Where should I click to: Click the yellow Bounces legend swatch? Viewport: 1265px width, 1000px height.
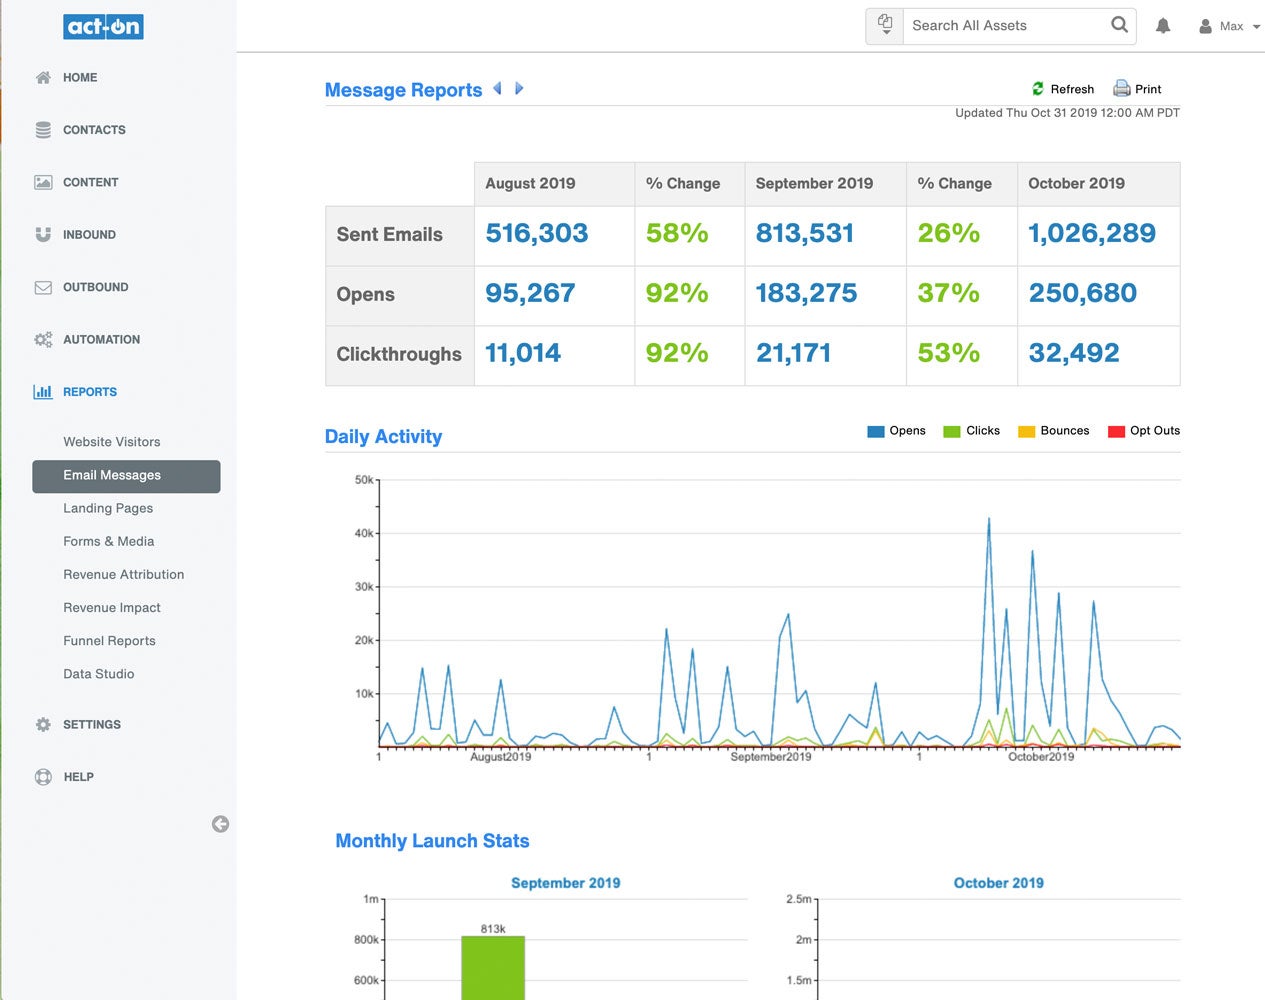click(x=1026, y=432)
